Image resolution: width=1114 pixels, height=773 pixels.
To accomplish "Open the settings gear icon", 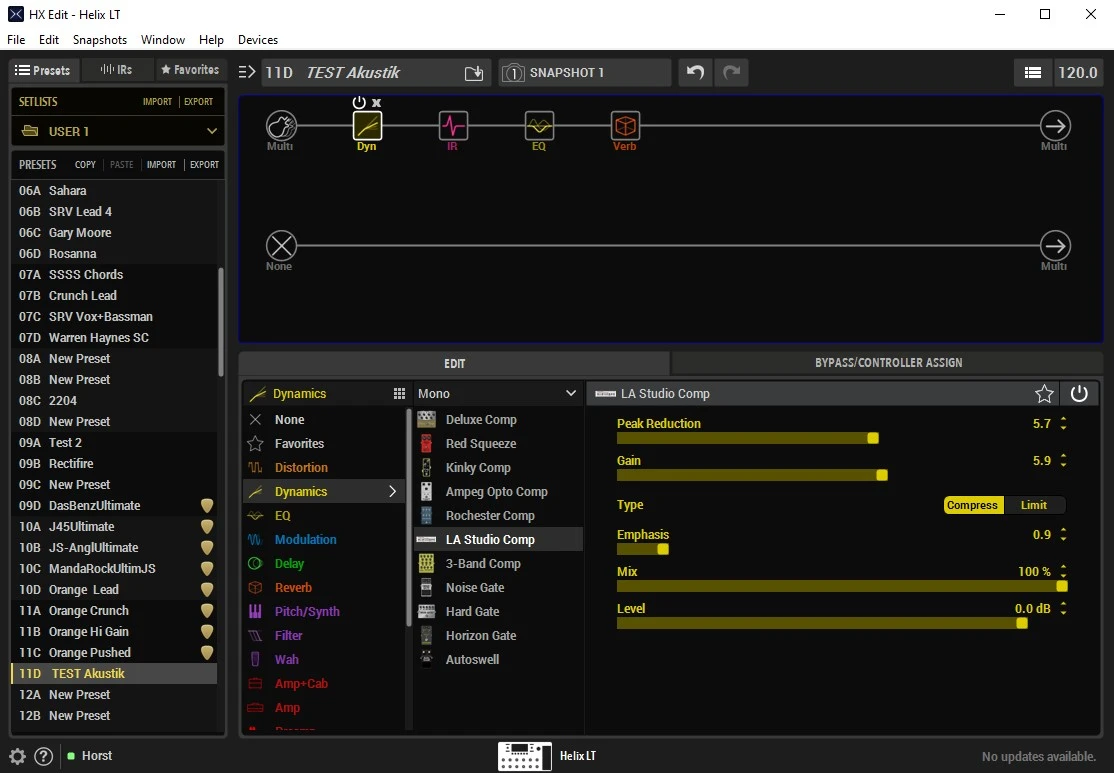I will click(18, 756).
